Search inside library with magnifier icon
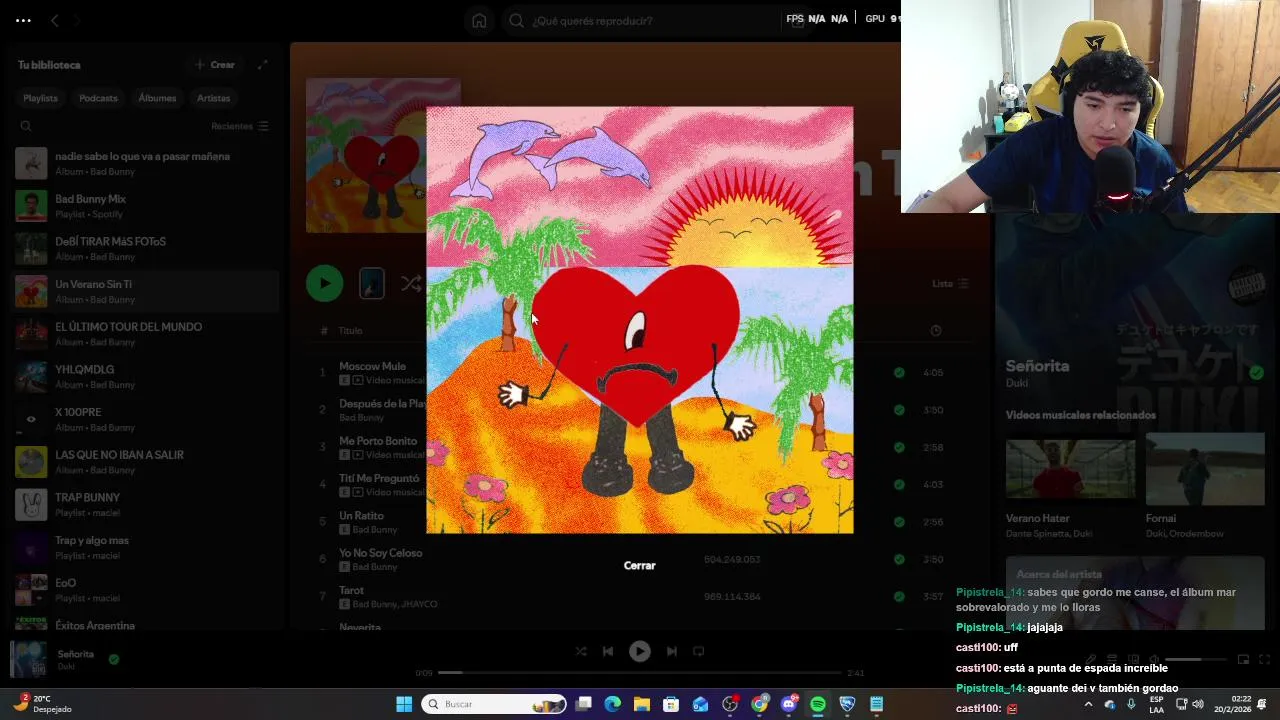 tap(26, 126)
